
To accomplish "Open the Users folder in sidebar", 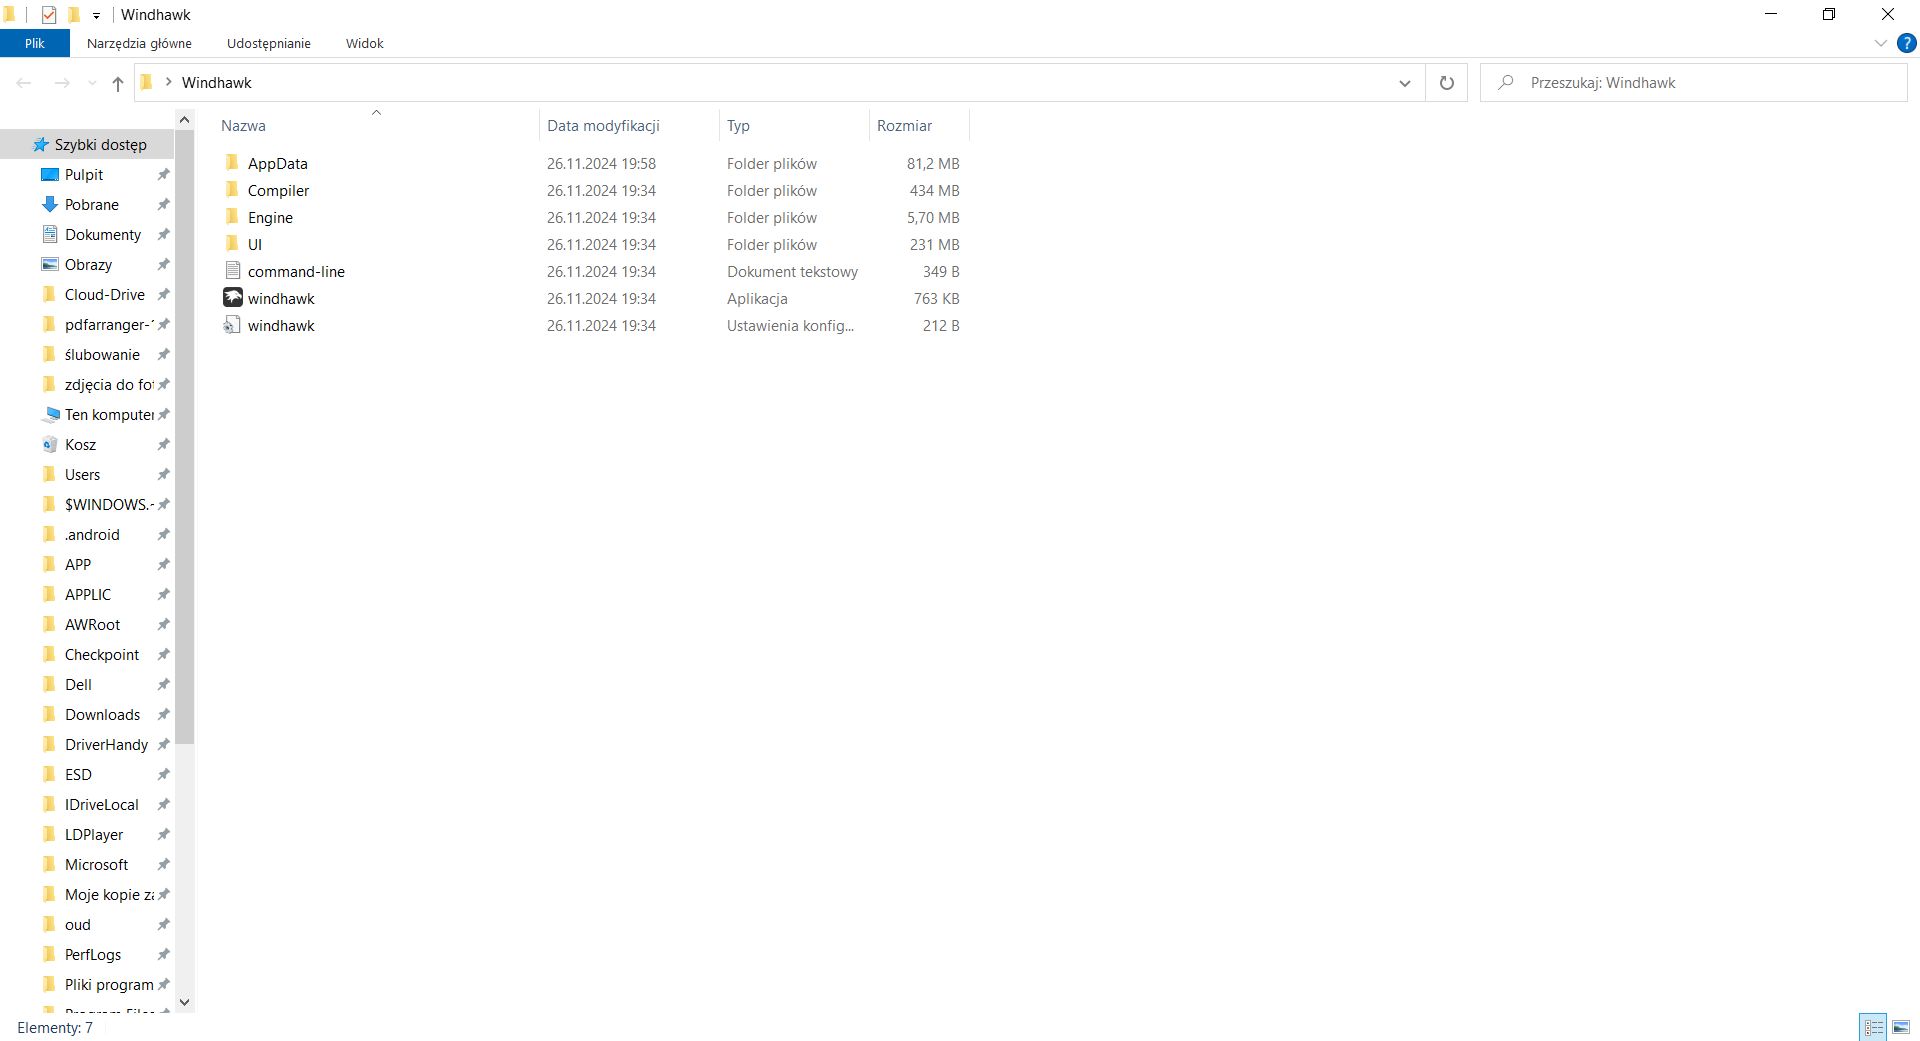I will tap(82, 474).
